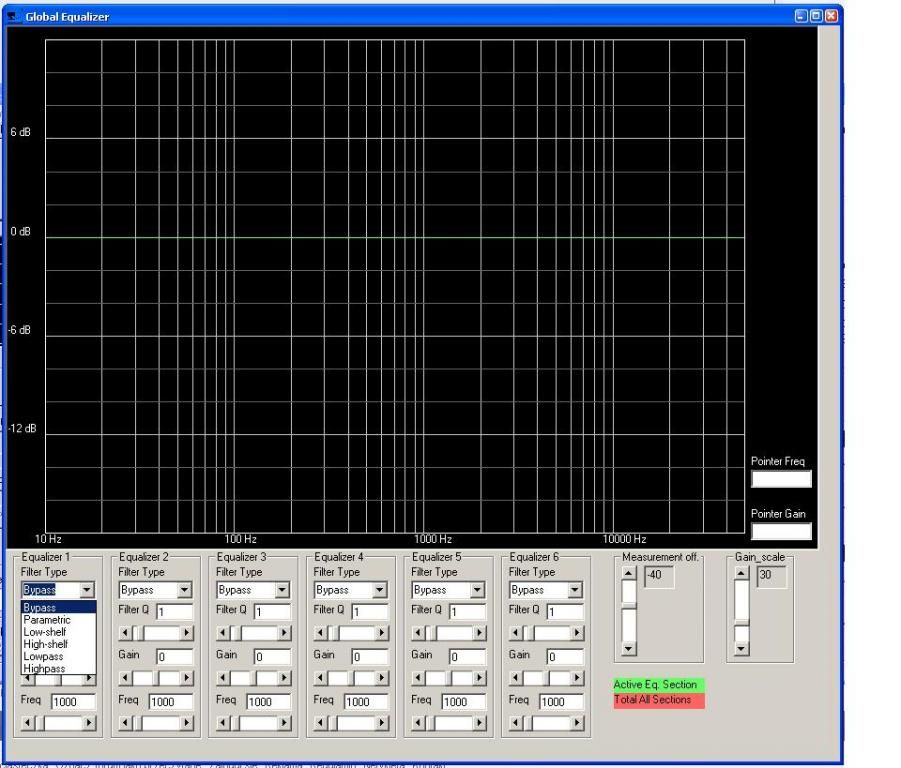Increase Equalizer 2 Gain with right arrow
Image resolution: width=901 pixels, height=768 pixels.
tap(187, 678)
